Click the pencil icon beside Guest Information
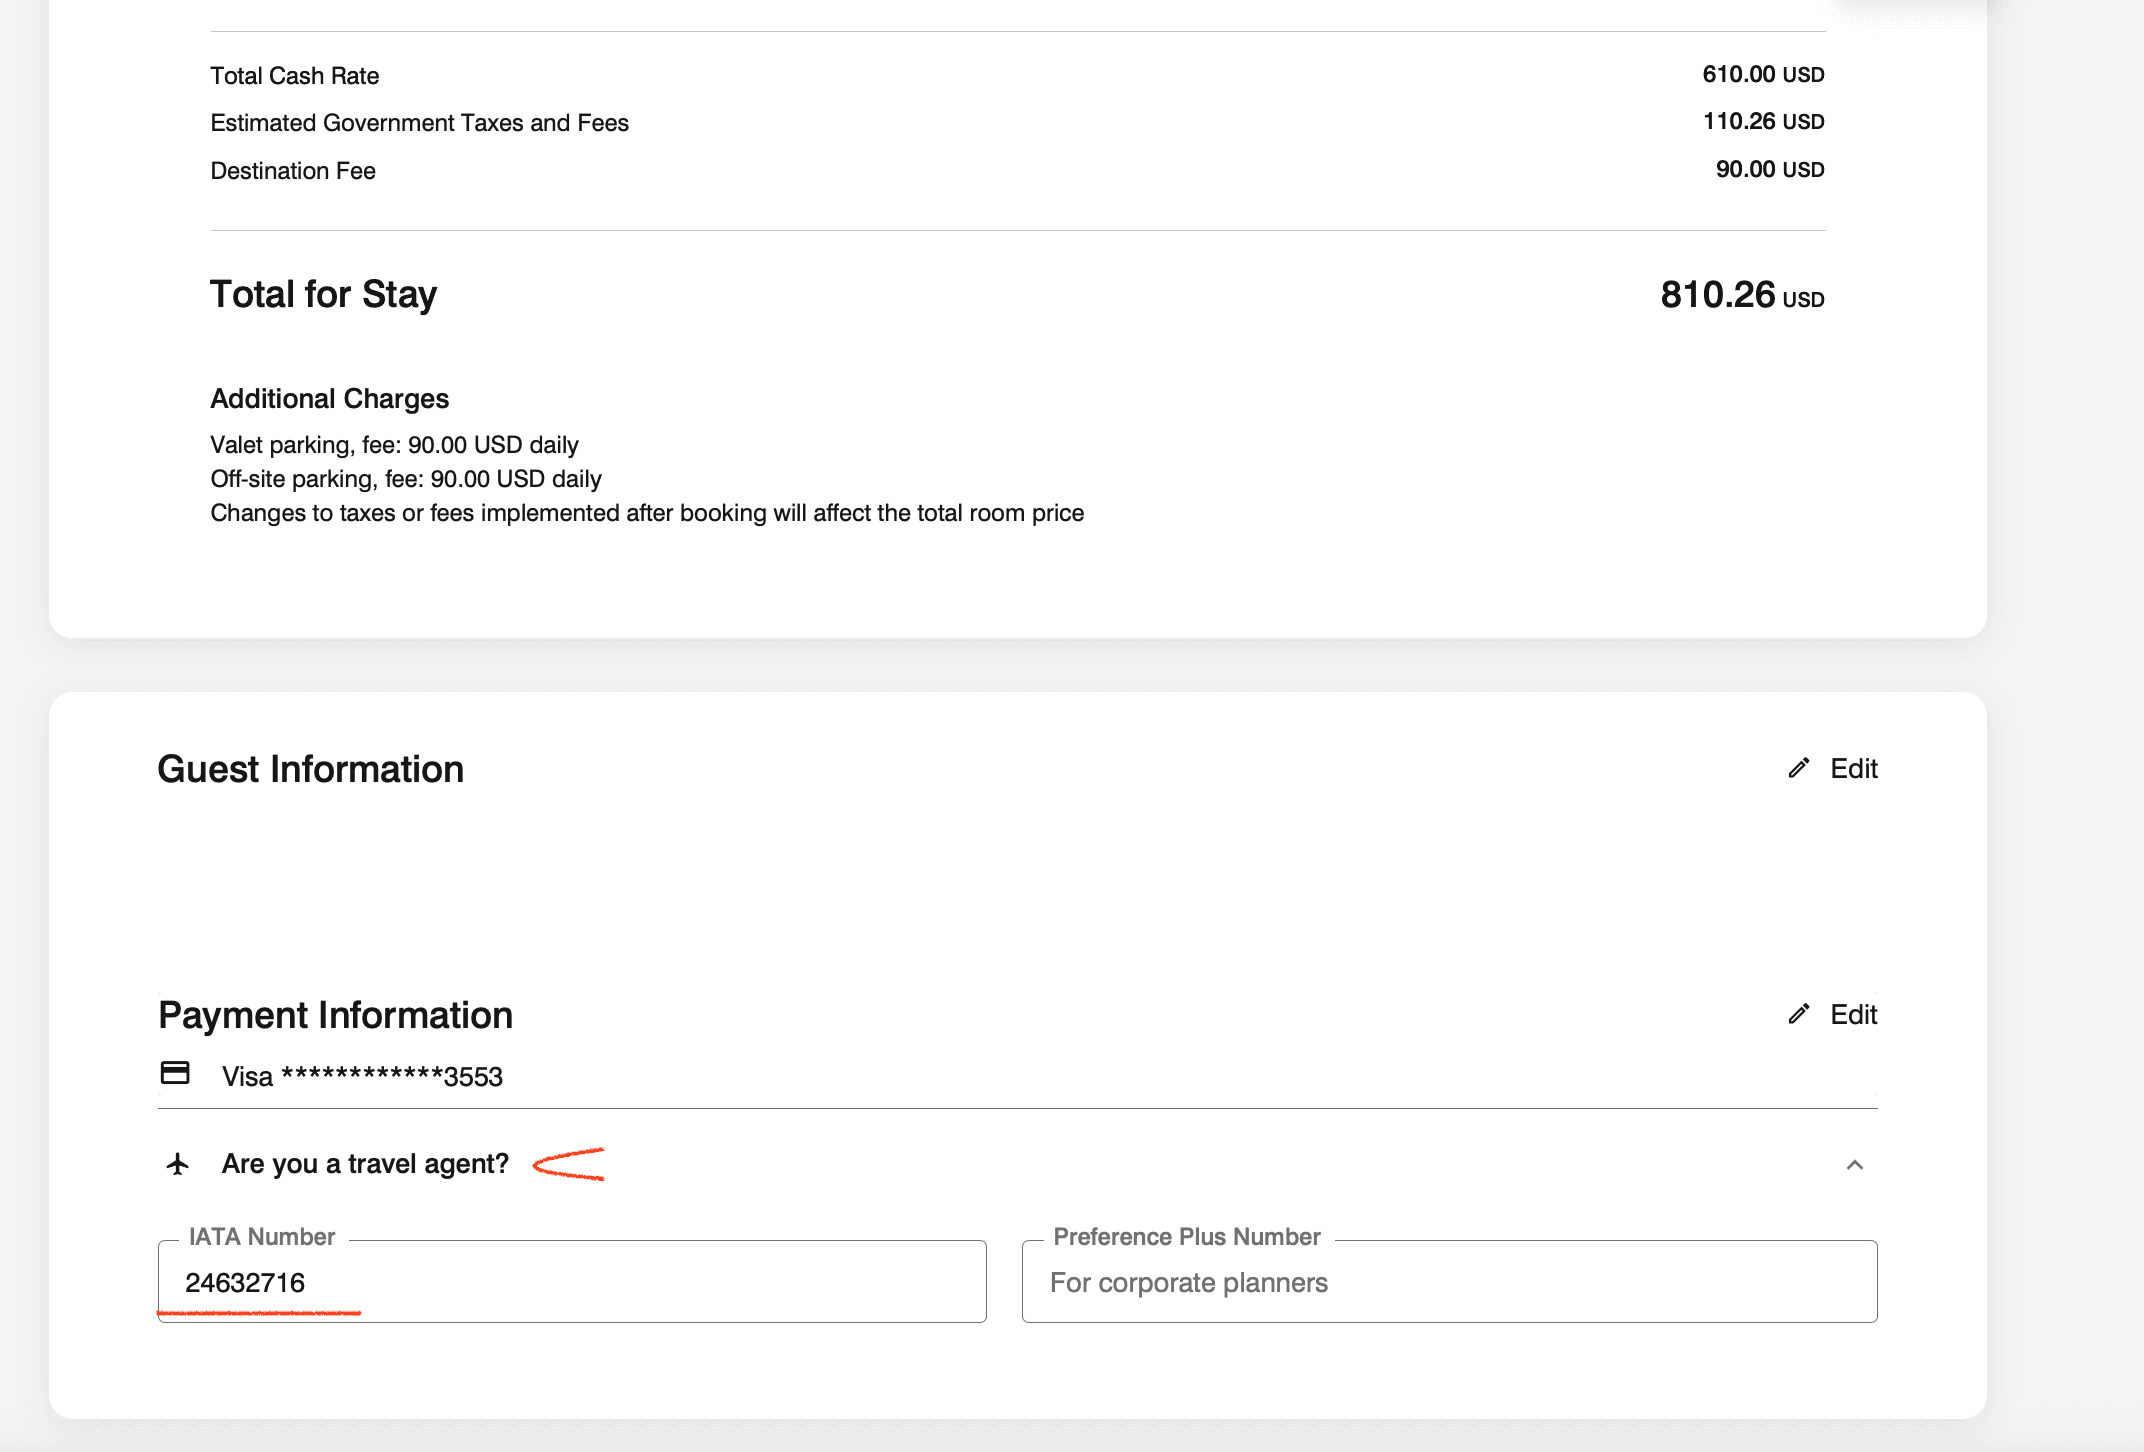Image resolution: width=2144 pixels, height=1452 pixels. 1799,768
